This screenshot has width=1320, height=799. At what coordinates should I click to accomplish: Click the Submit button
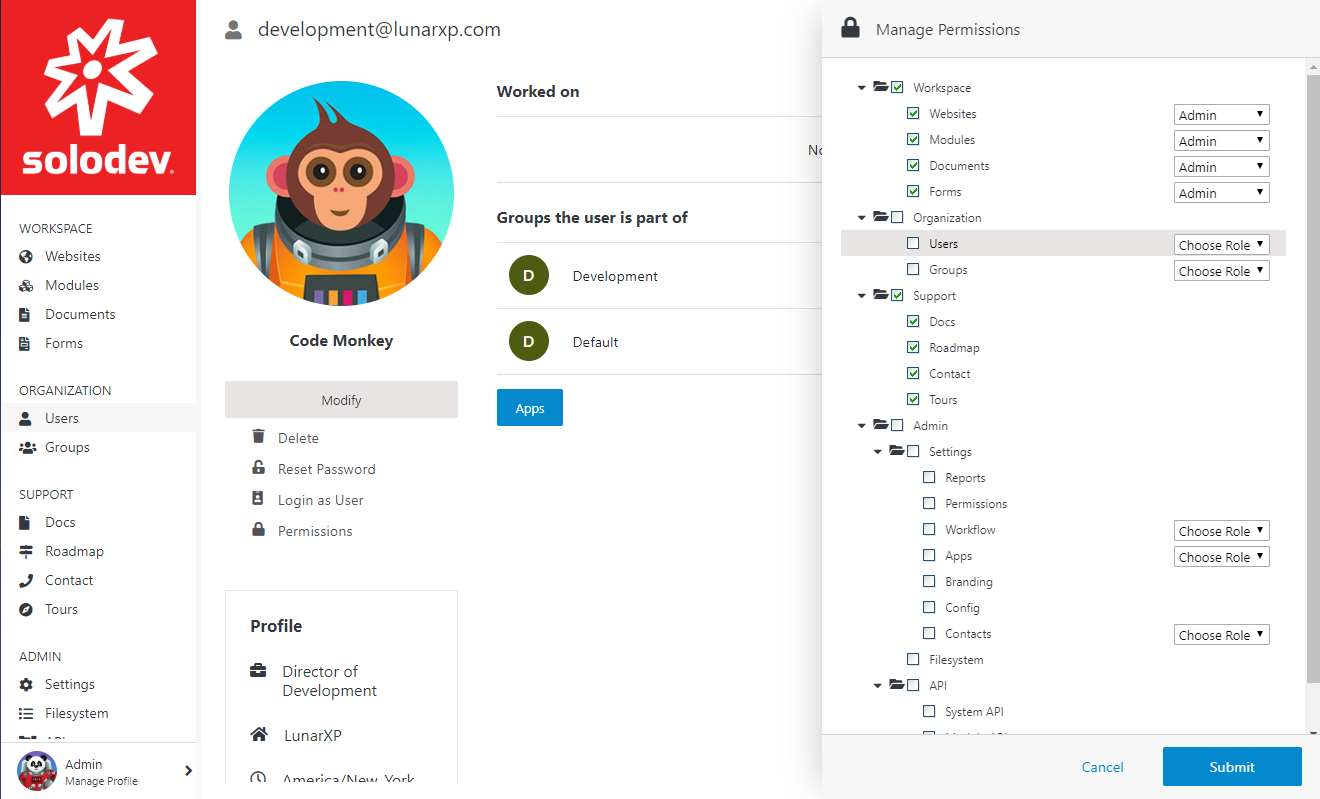[1232, 767]
